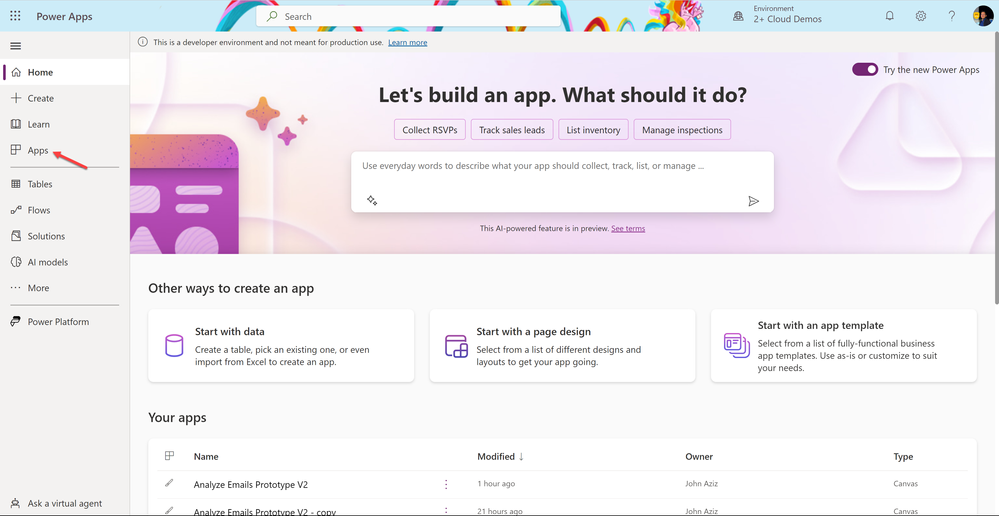Sort by the Name column header

pos(206,456)
